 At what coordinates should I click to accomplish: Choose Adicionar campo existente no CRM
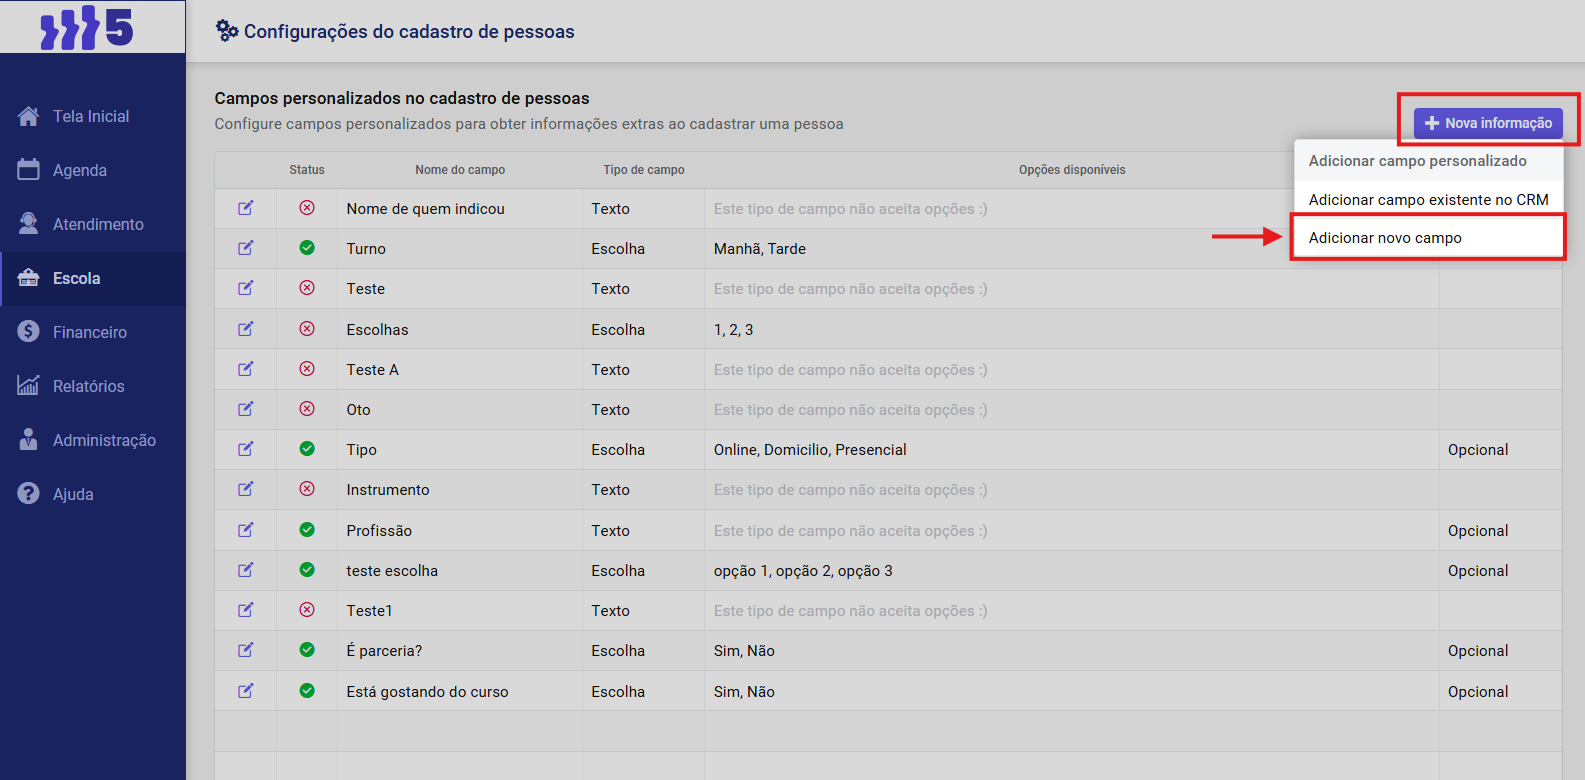(1428, 200)
